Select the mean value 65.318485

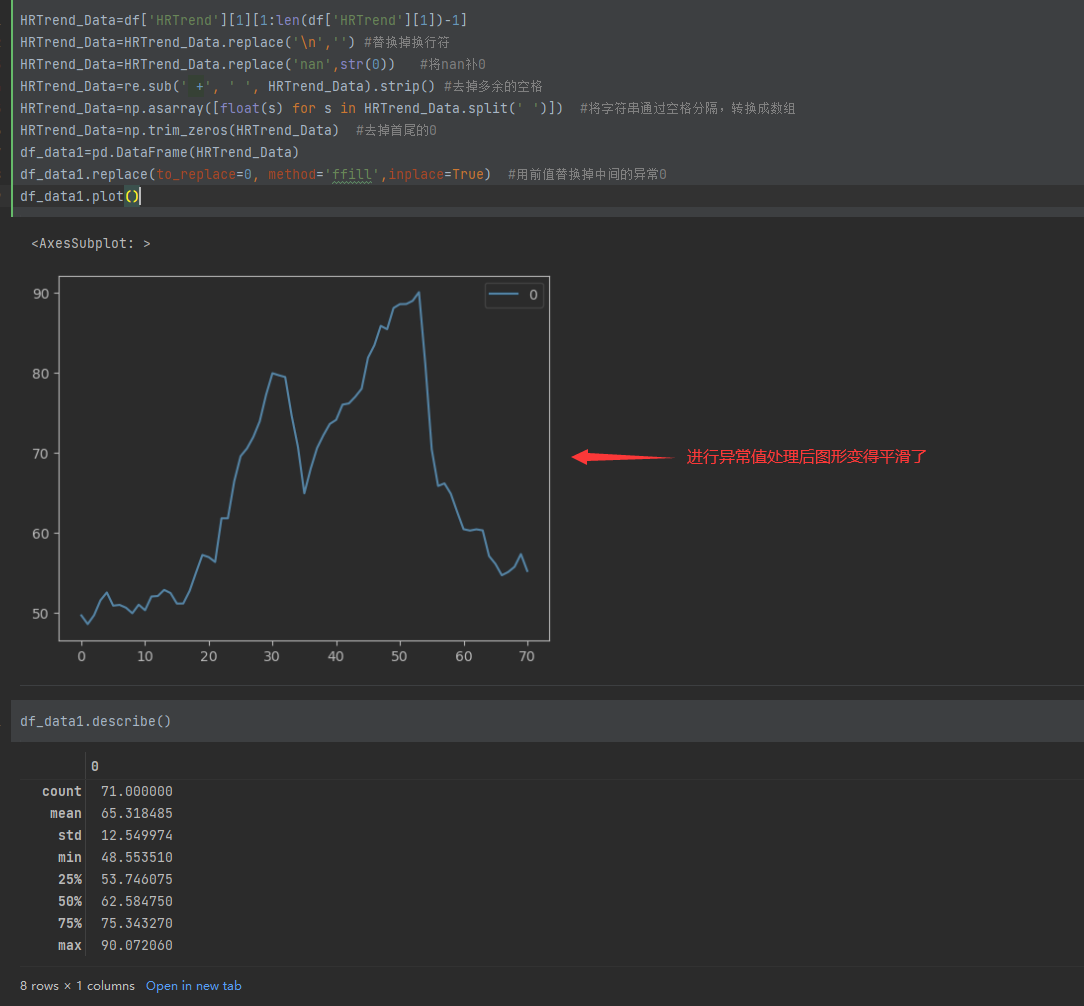pos(136,813)
